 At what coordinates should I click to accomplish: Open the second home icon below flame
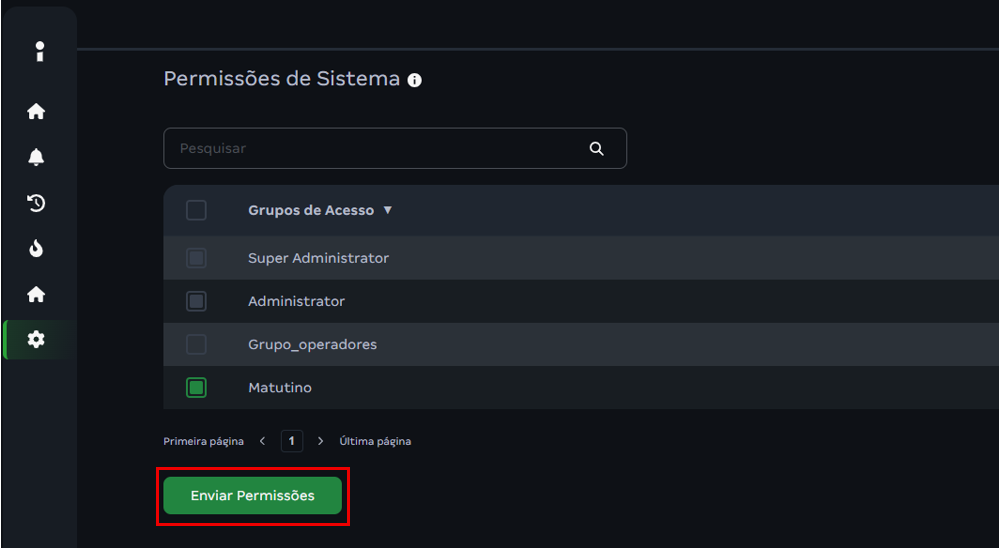click(x=37, y=294)
